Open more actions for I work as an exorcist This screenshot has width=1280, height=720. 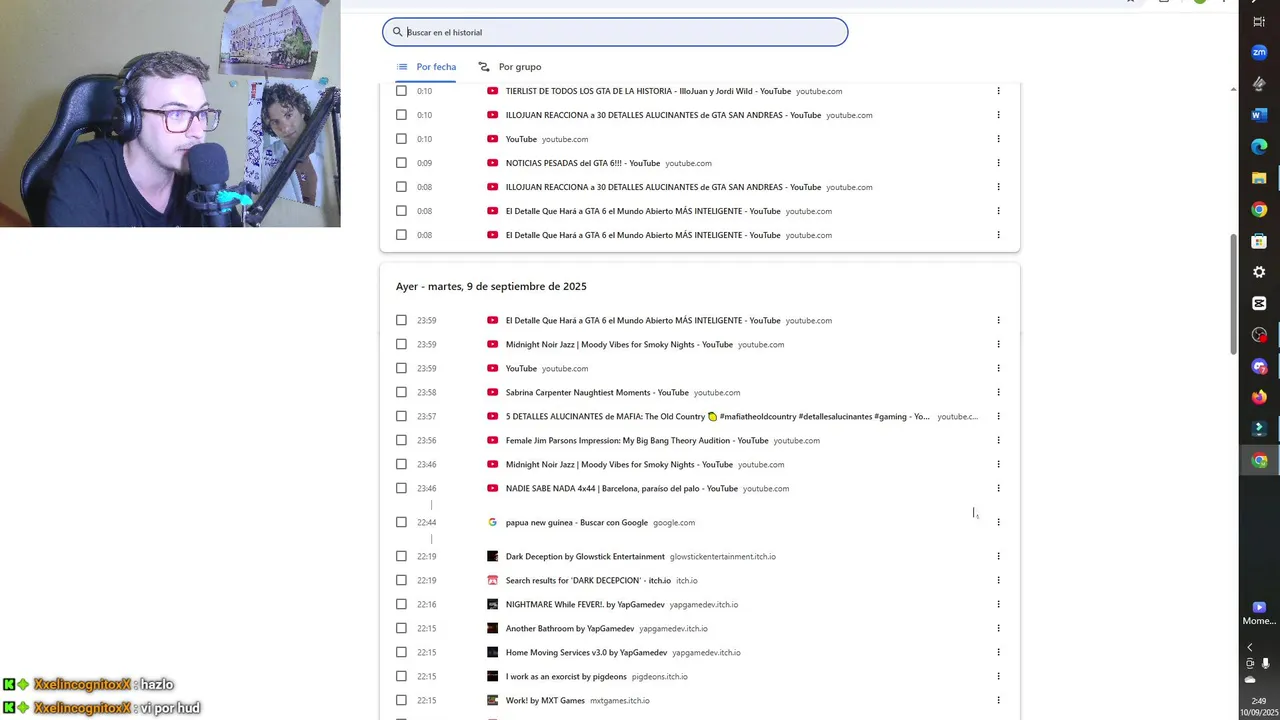998,676
